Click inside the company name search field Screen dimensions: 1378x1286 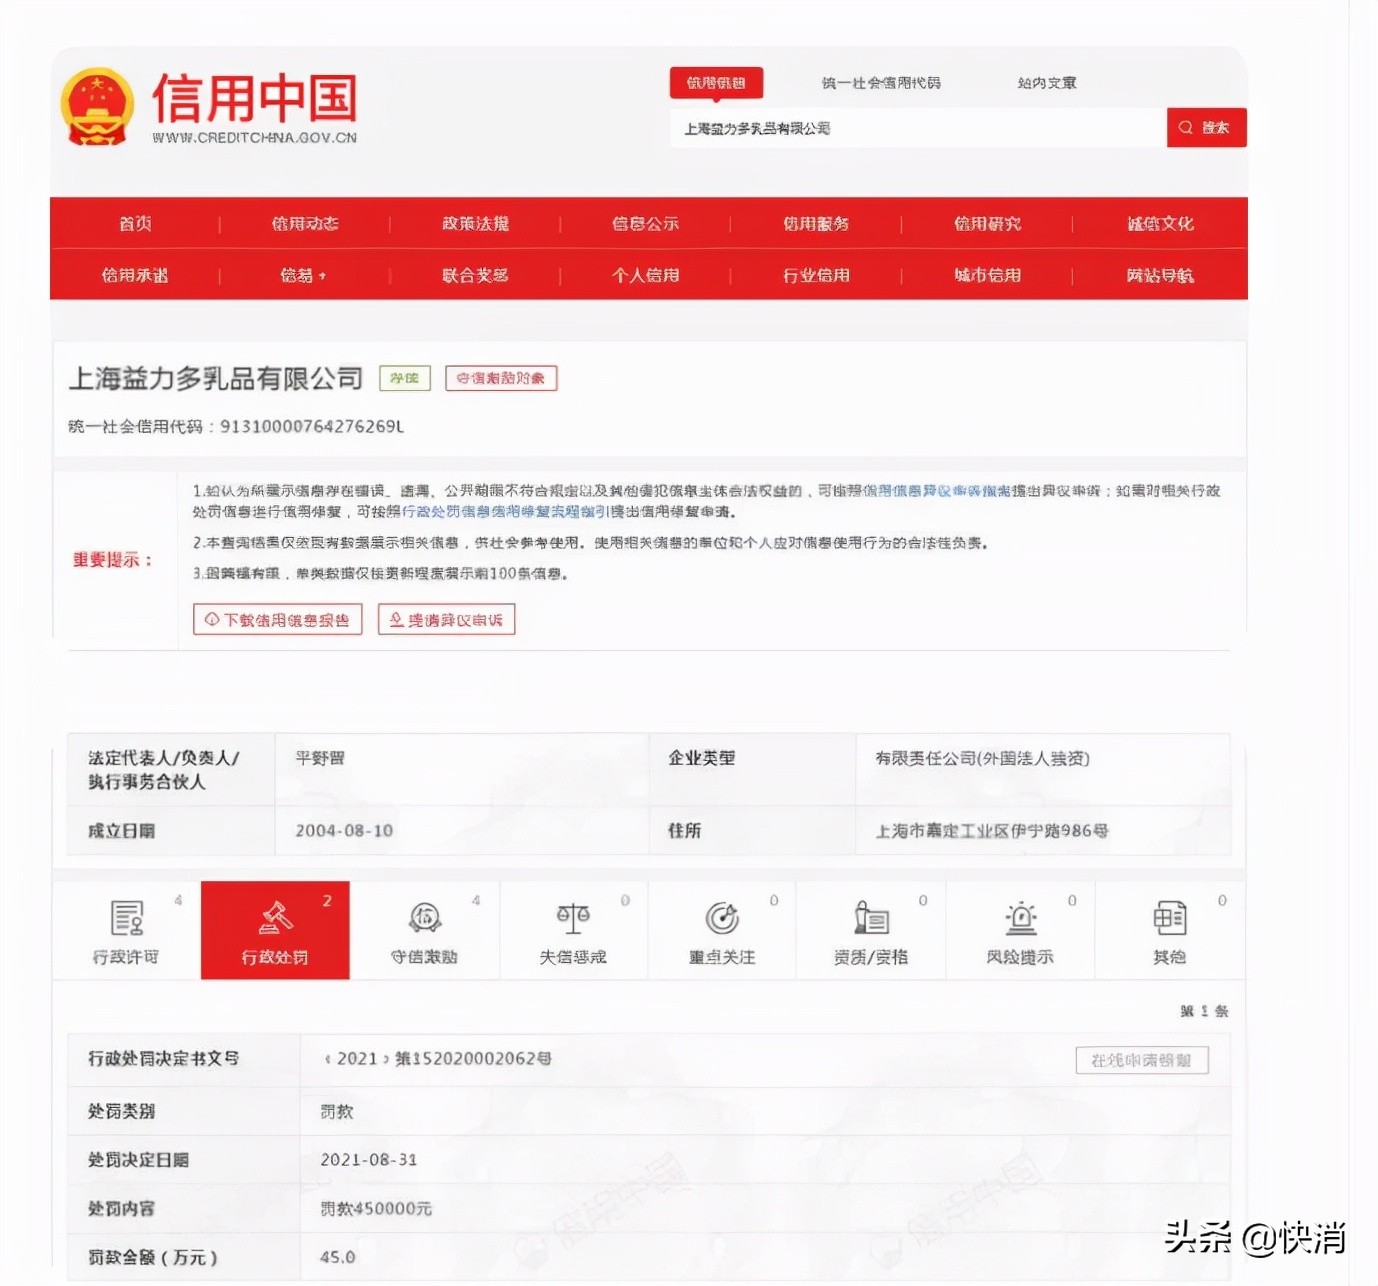(900, 128)
